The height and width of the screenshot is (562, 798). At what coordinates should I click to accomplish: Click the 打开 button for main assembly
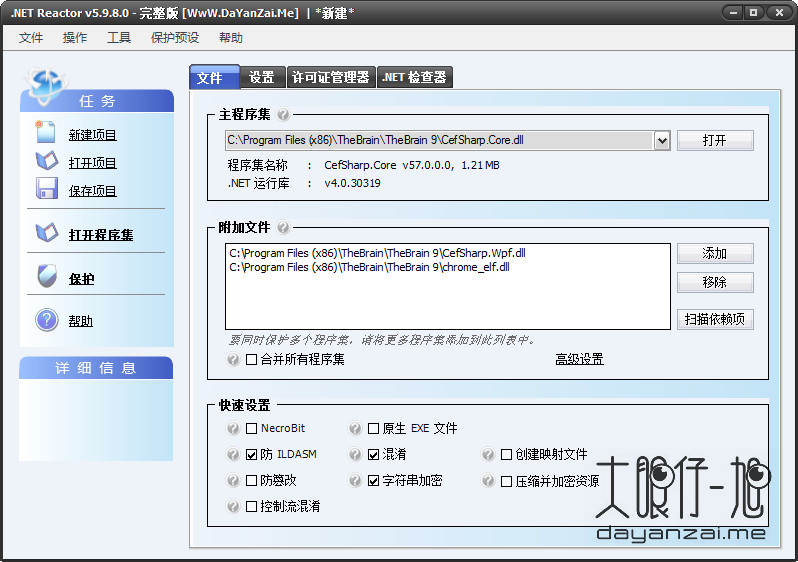point(715,140)
